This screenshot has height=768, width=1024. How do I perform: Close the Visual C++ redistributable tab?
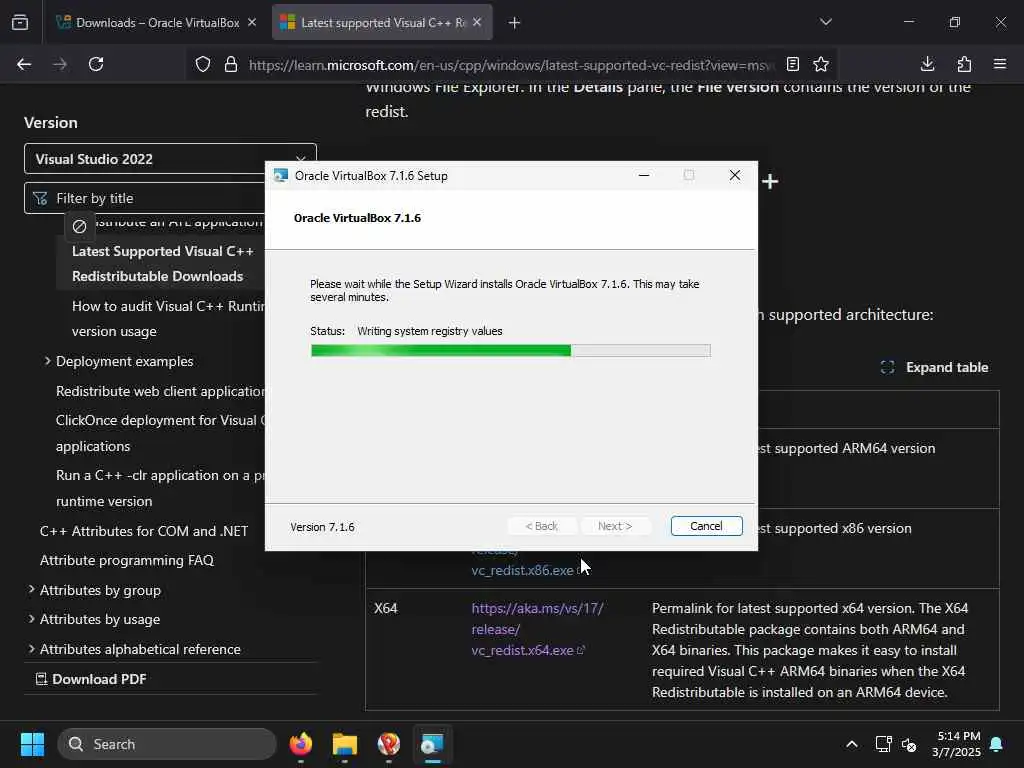click(x=477, y=22)
